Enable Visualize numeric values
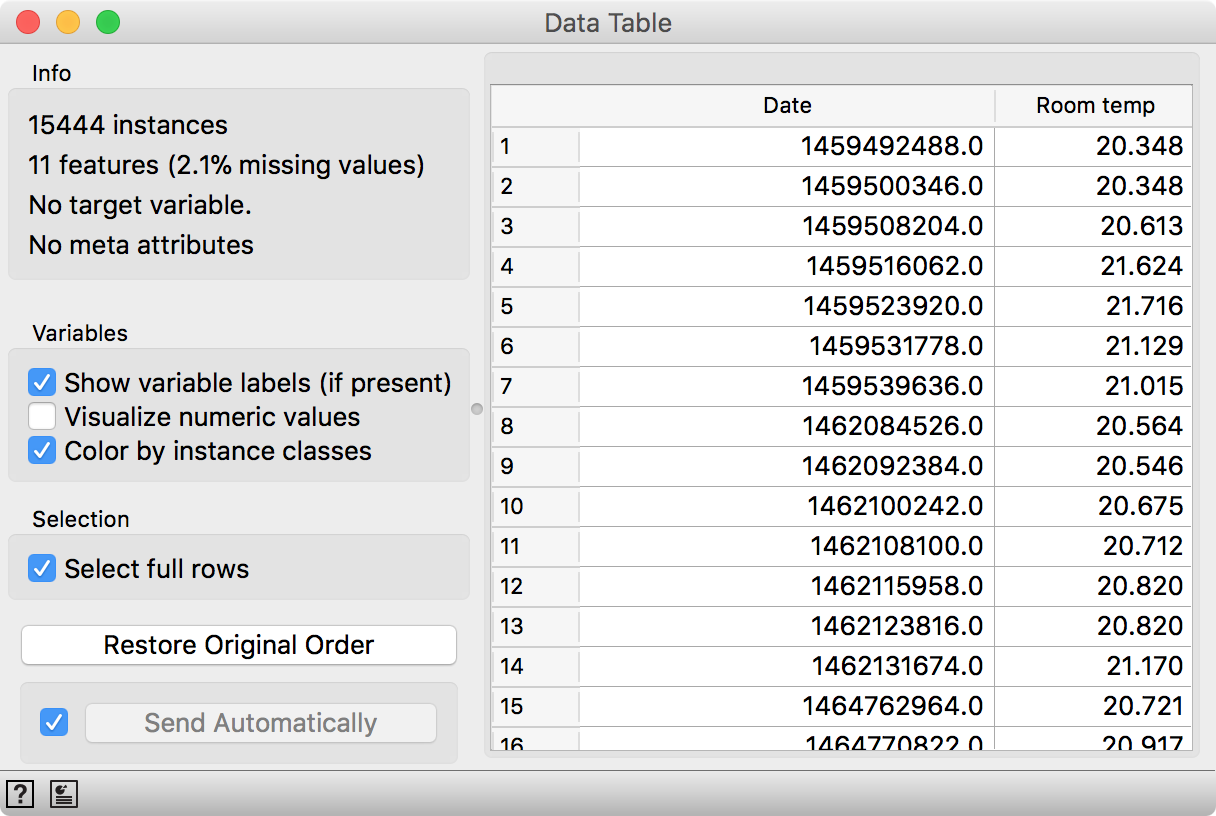Screen dimensions: 1216x816 (42, 417)
